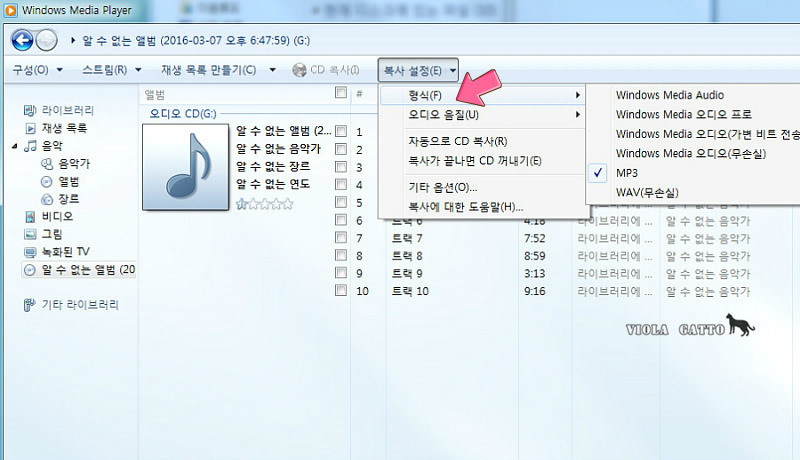Click duration 7:52 cell

535,238
